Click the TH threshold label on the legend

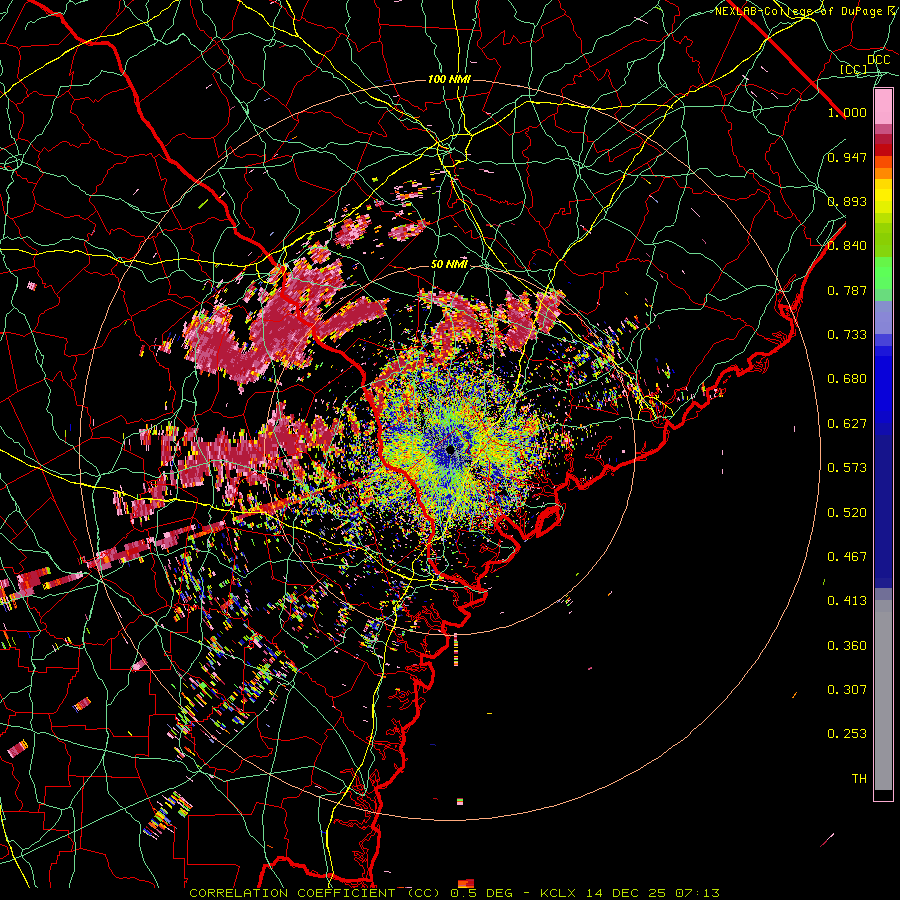[859, 779]
